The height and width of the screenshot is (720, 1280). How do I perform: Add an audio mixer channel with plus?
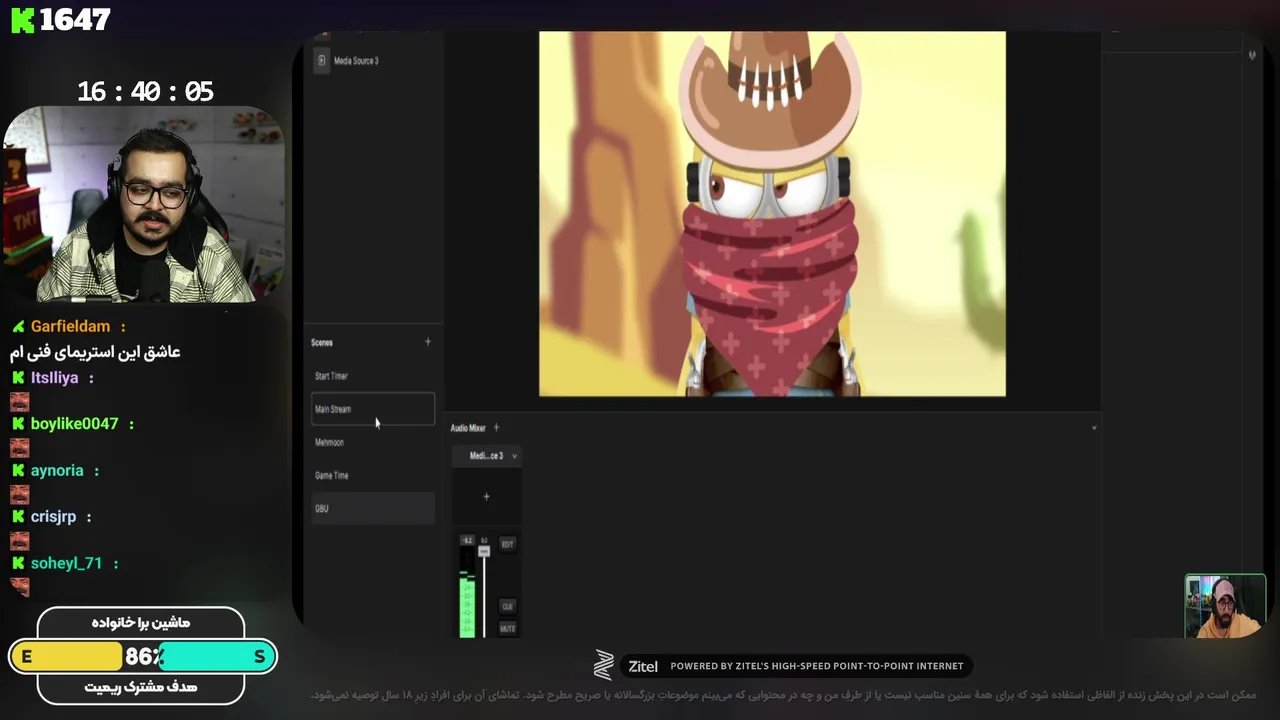[x=496, y=428]
